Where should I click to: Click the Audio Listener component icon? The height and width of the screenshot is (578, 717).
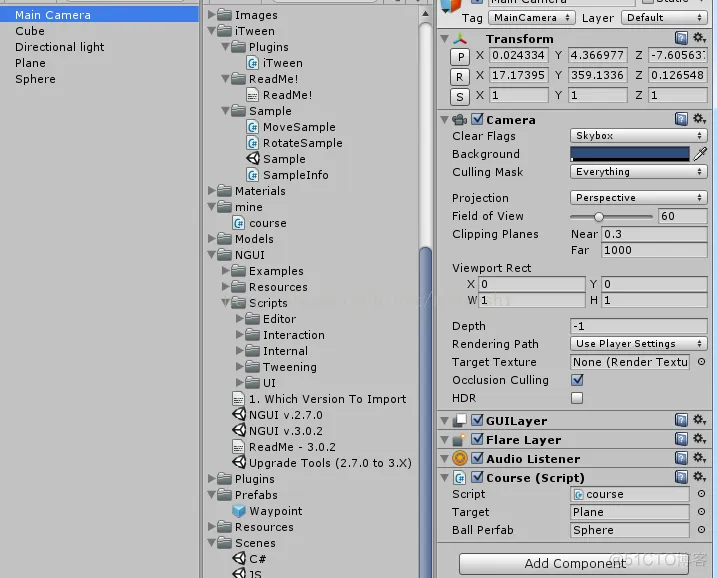click(460, 458)
